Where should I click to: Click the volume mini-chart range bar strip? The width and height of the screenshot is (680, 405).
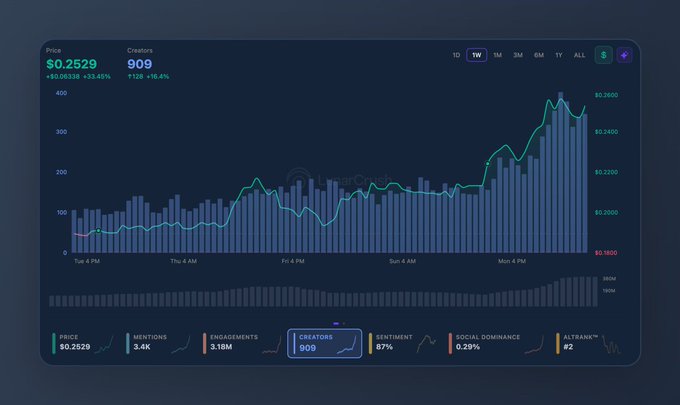click(x=324, y=292)
